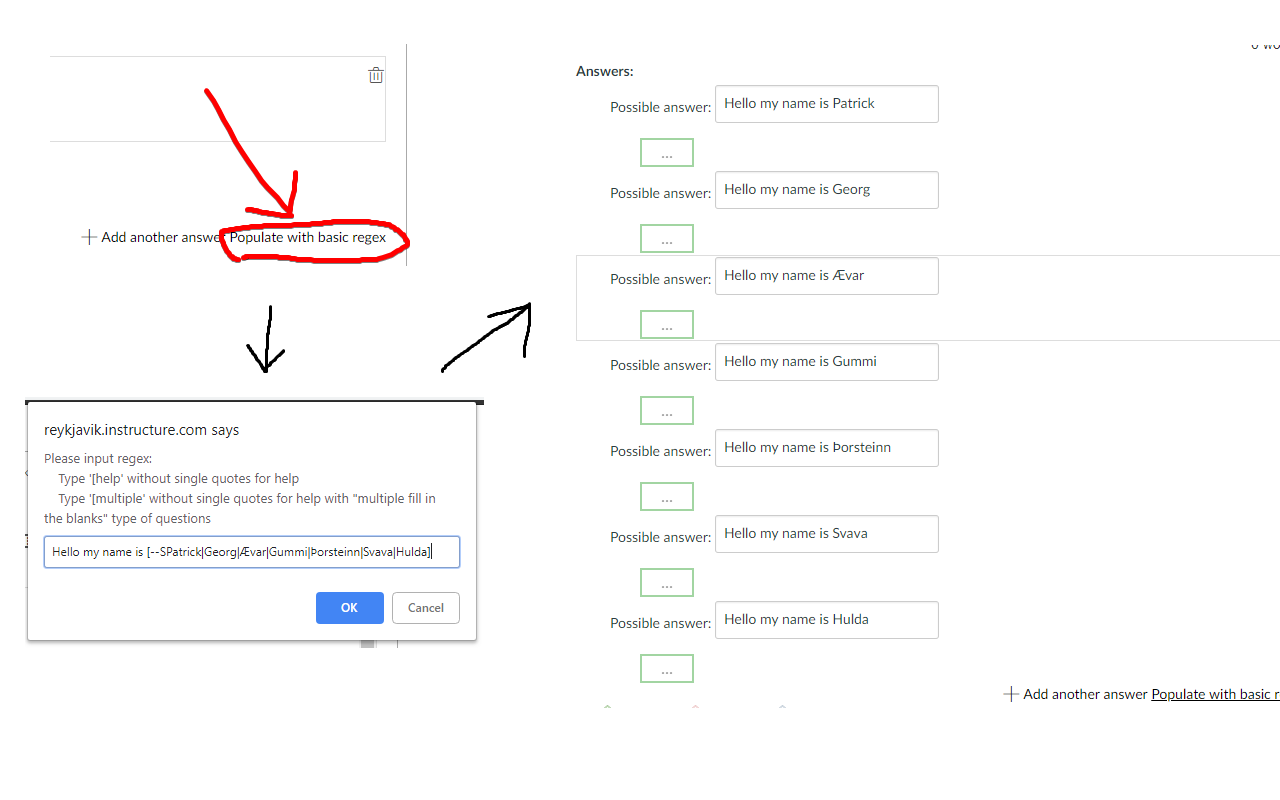
Task: Delete answer using the trash icon
Action: click(x=376, y=75)
